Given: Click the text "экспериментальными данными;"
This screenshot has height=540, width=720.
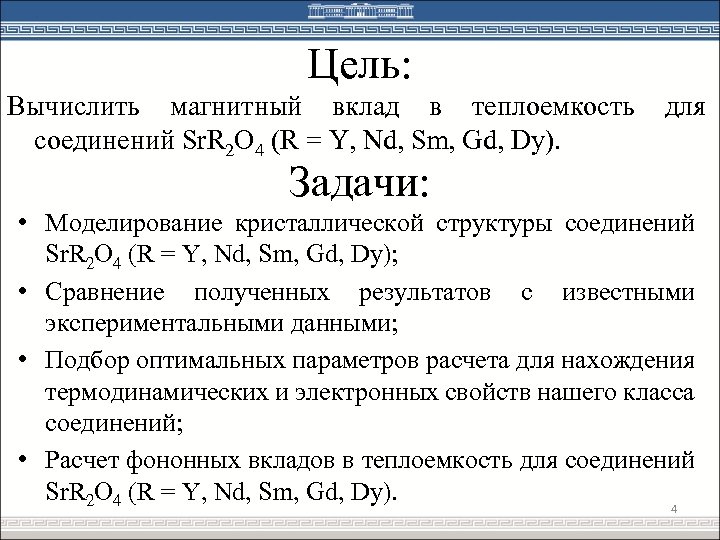Looking at the screenshot, I should pyautogui.click(x=221, y=324).
